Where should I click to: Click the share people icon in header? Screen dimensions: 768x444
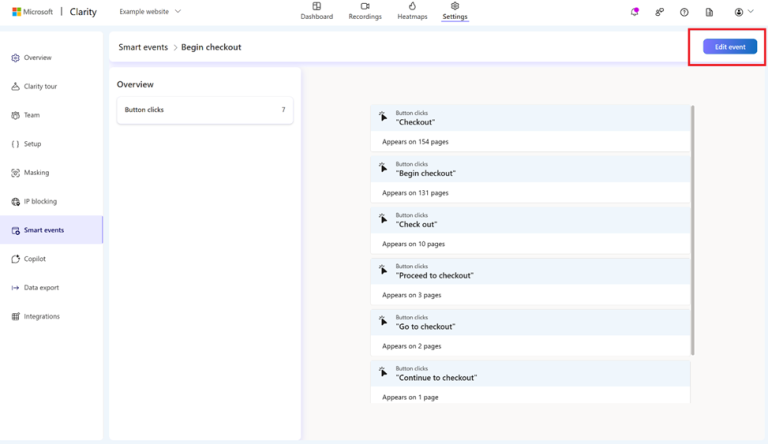coord(659,12)
